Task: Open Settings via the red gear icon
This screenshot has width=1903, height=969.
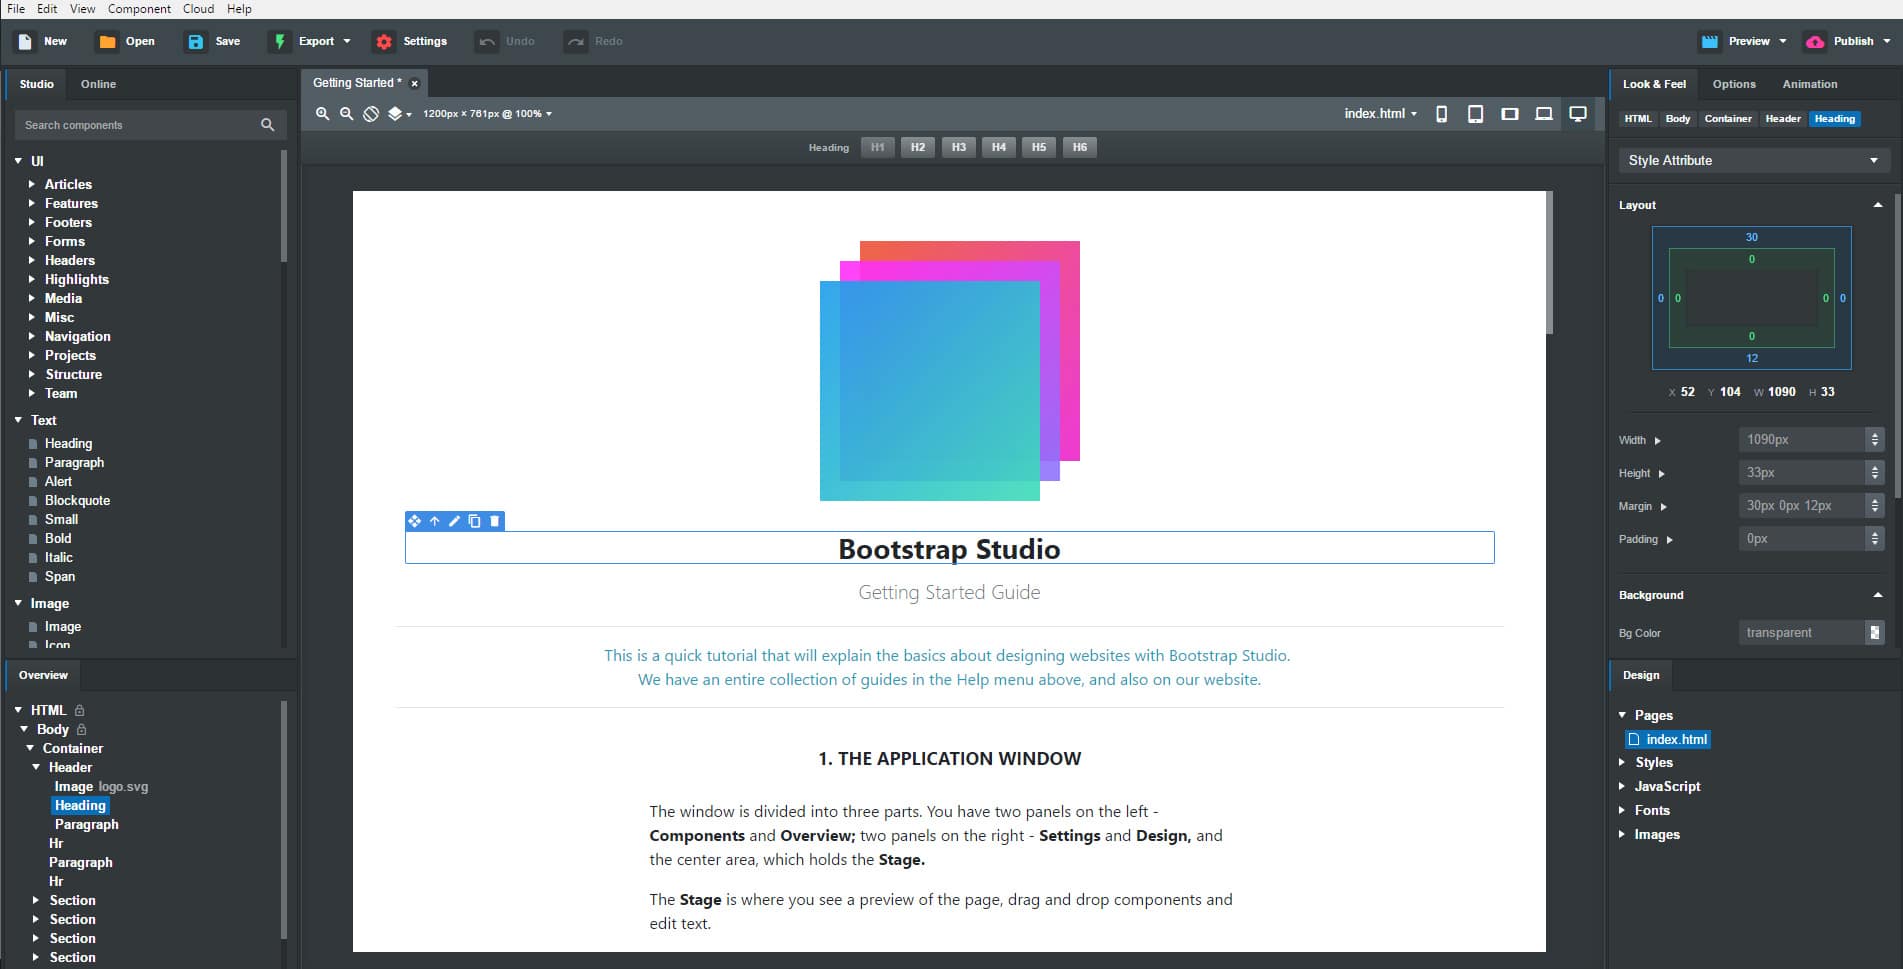Action: click(384, 42)
